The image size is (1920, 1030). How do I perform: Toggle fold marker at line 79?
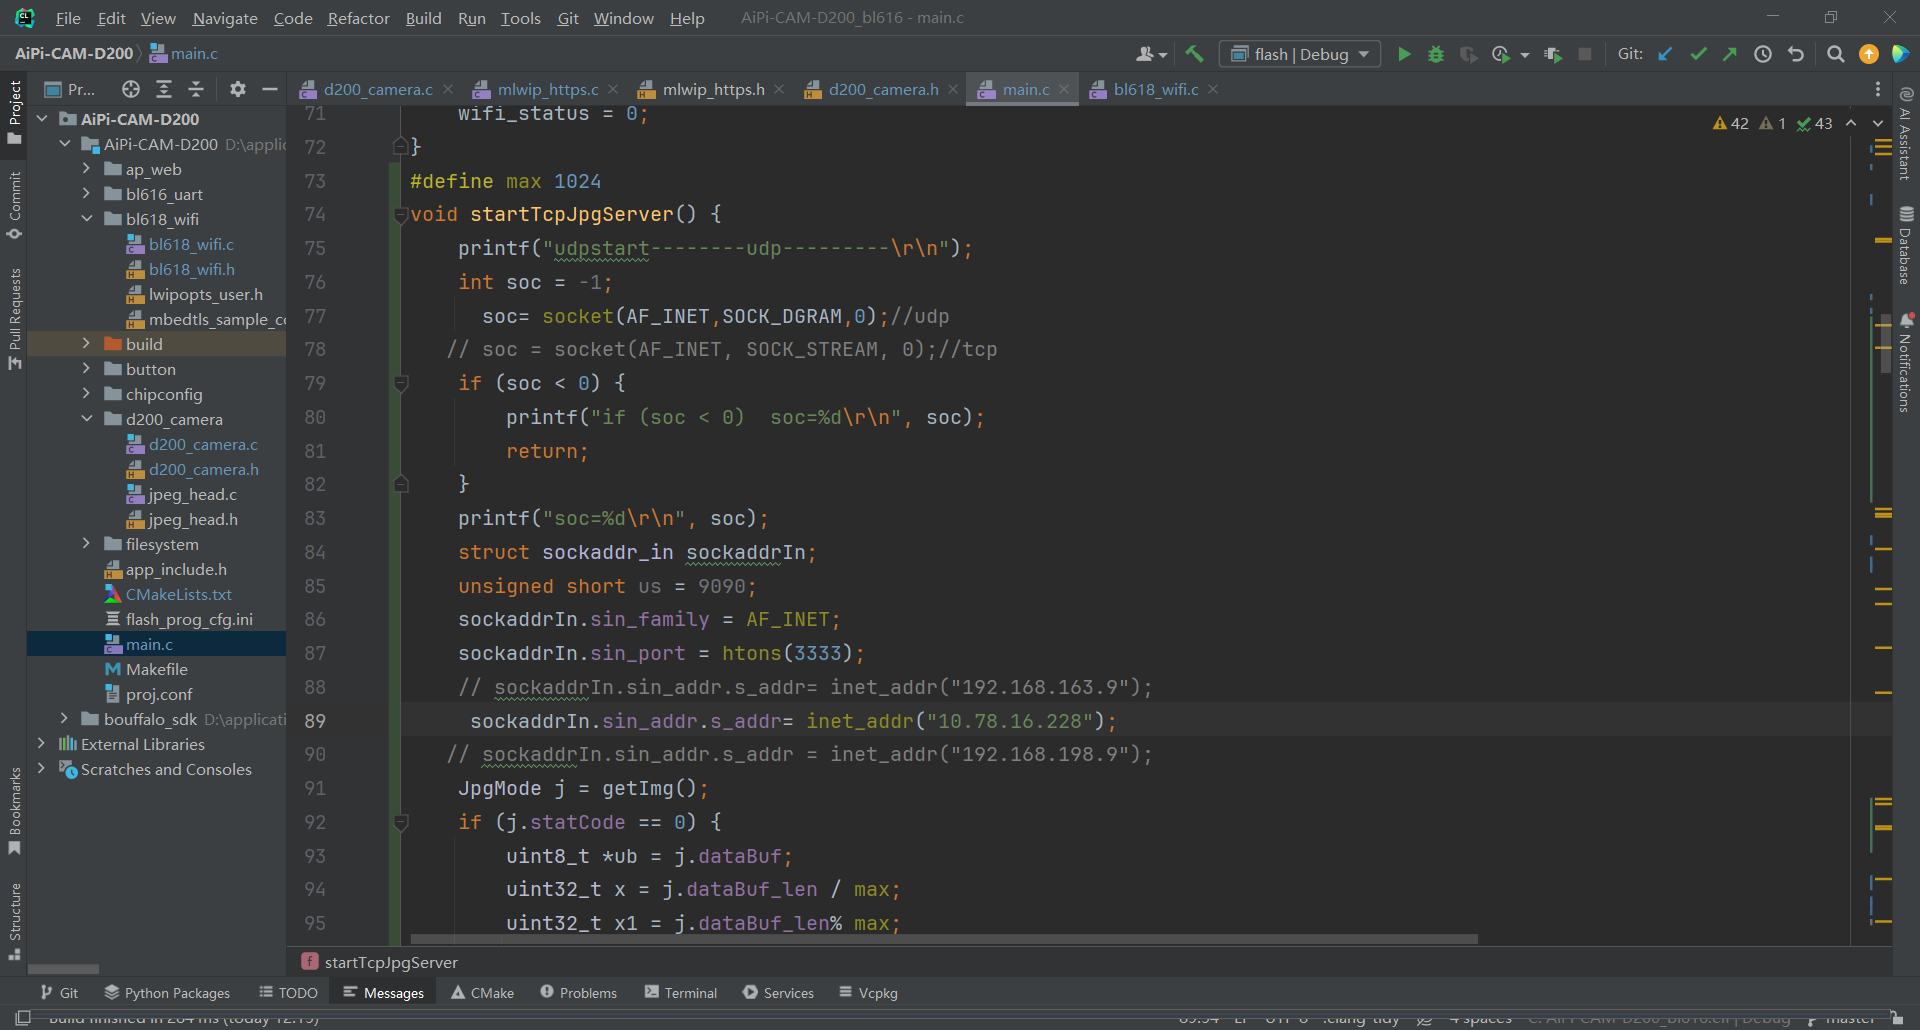pyautogui.click(x=401, y=383)
